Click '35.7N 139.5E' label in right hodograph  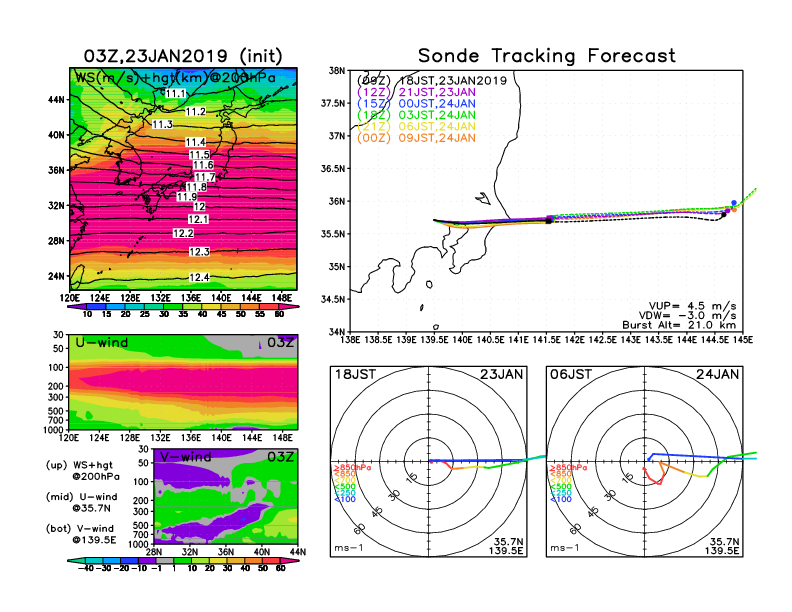coord(722,546)
